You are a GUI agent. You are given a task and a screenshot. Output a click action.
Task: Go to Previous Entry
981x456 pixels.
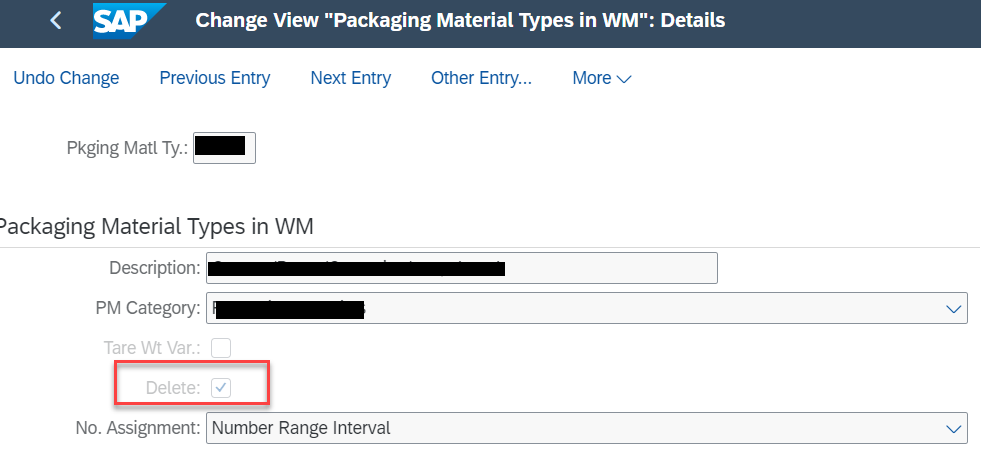(215, 78)
